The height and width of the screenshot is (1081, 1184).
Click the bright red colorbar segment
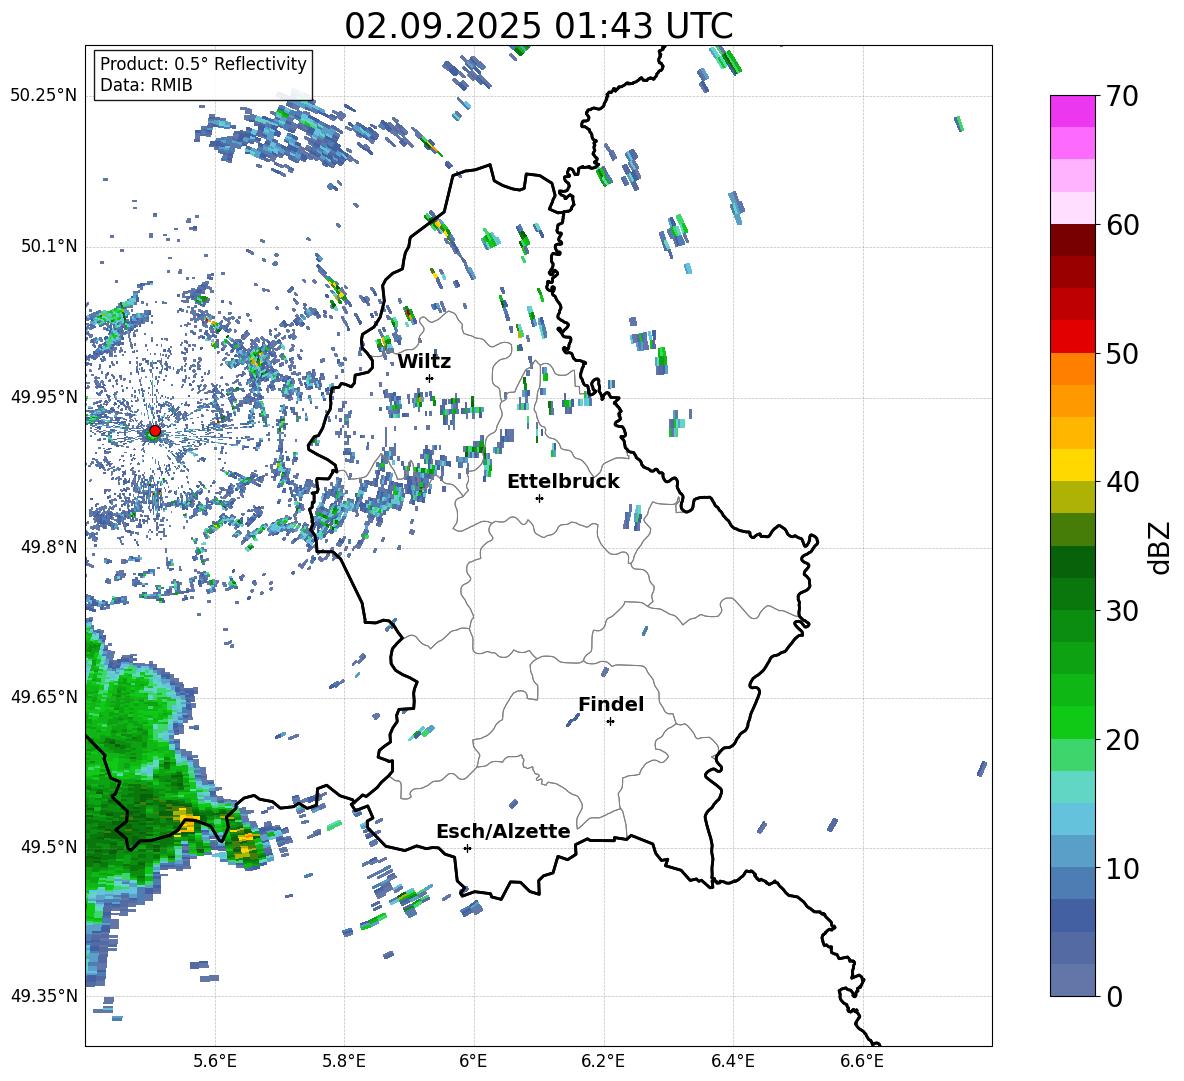(x=1072, y=337)
